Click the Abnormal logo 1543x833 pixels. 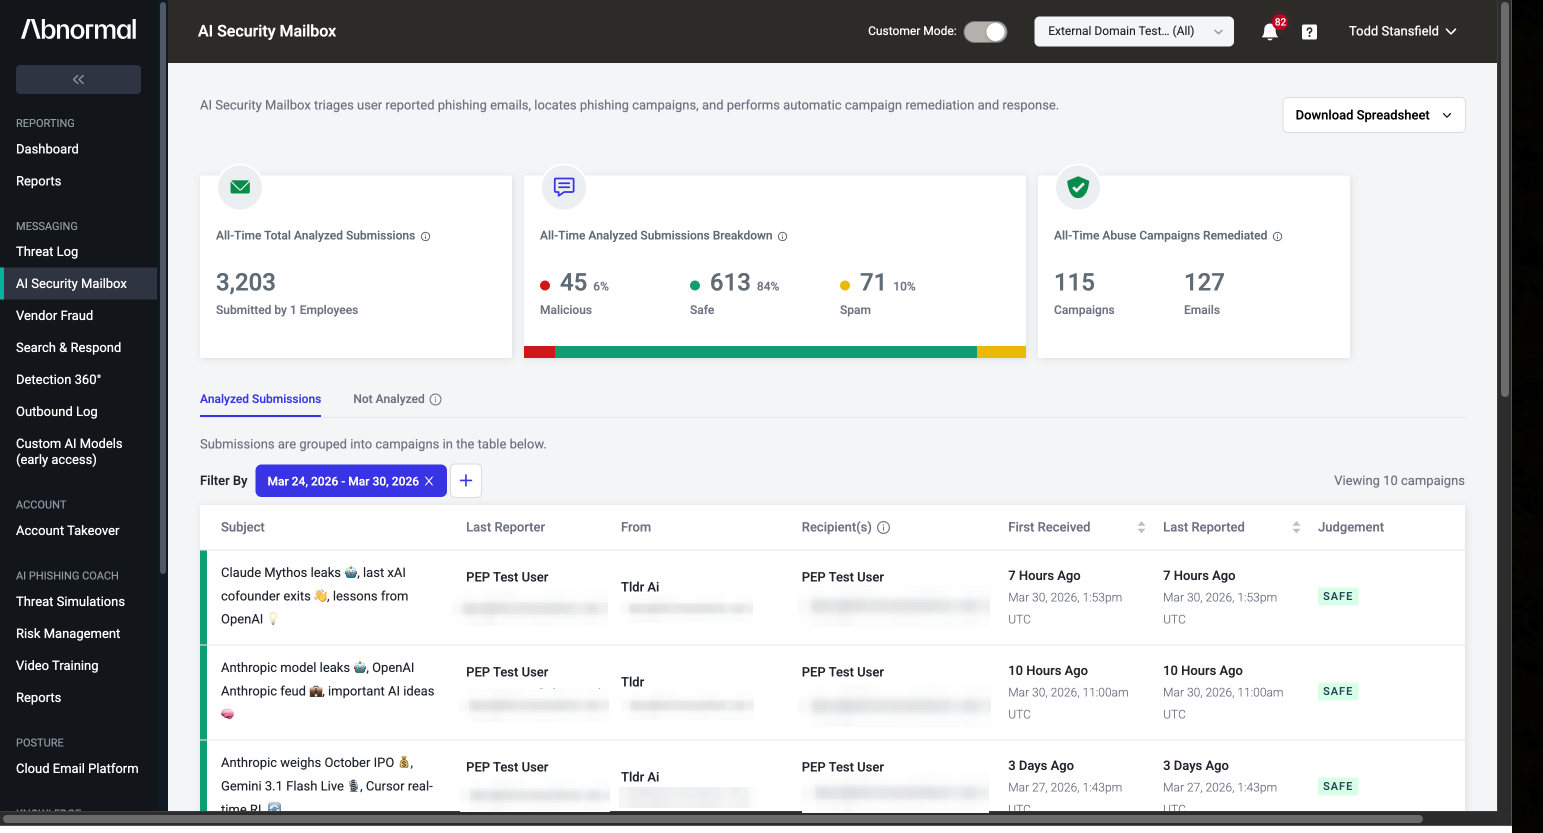tap(79, 29)
